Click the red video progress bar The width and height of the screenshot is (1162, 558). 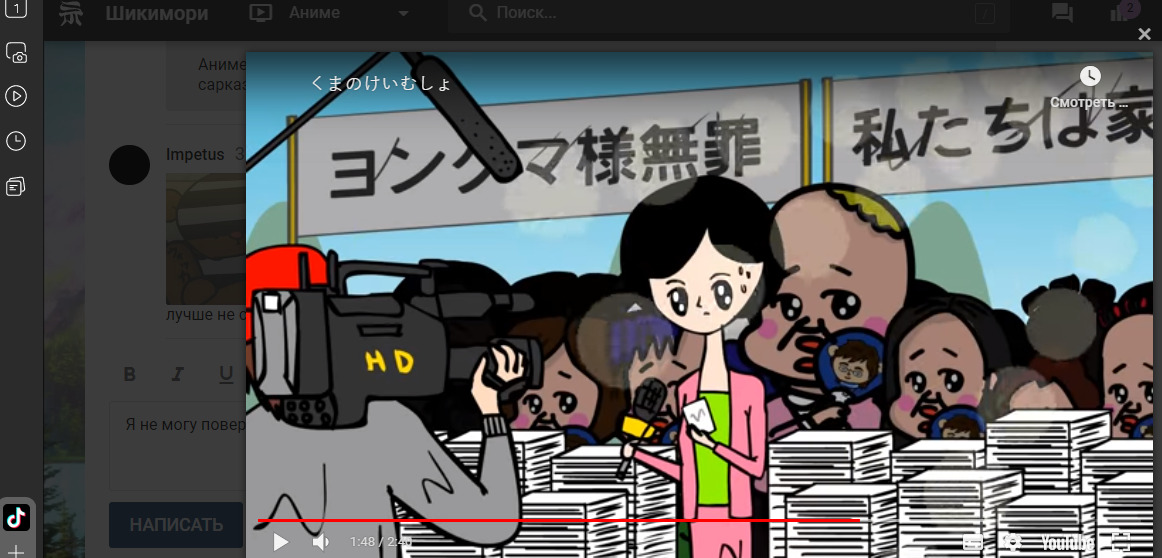(x=558, y=521)
